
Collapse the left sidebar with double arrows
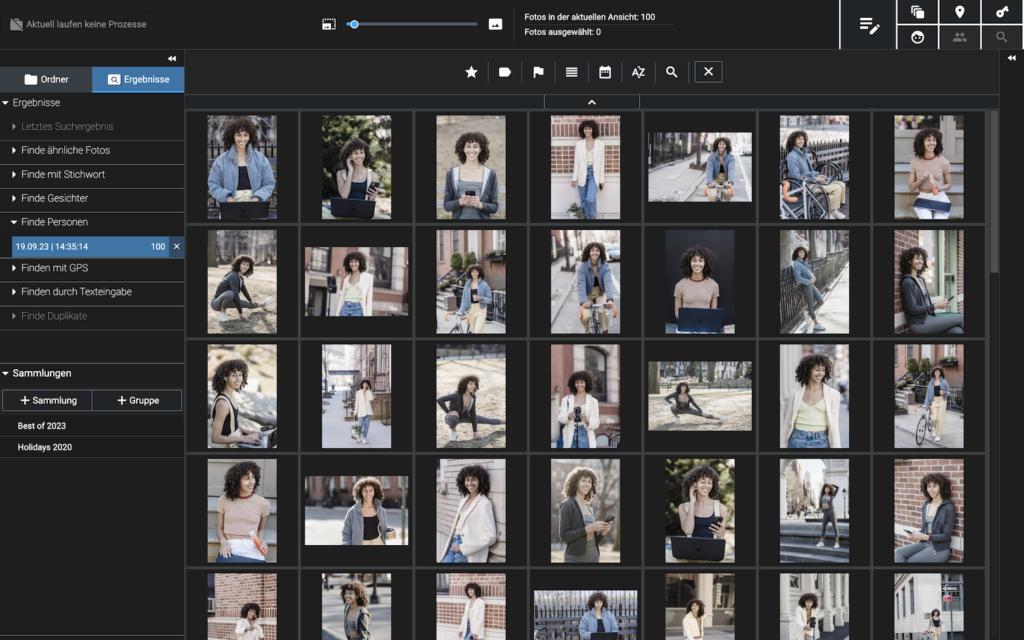[x=172, y=59]
